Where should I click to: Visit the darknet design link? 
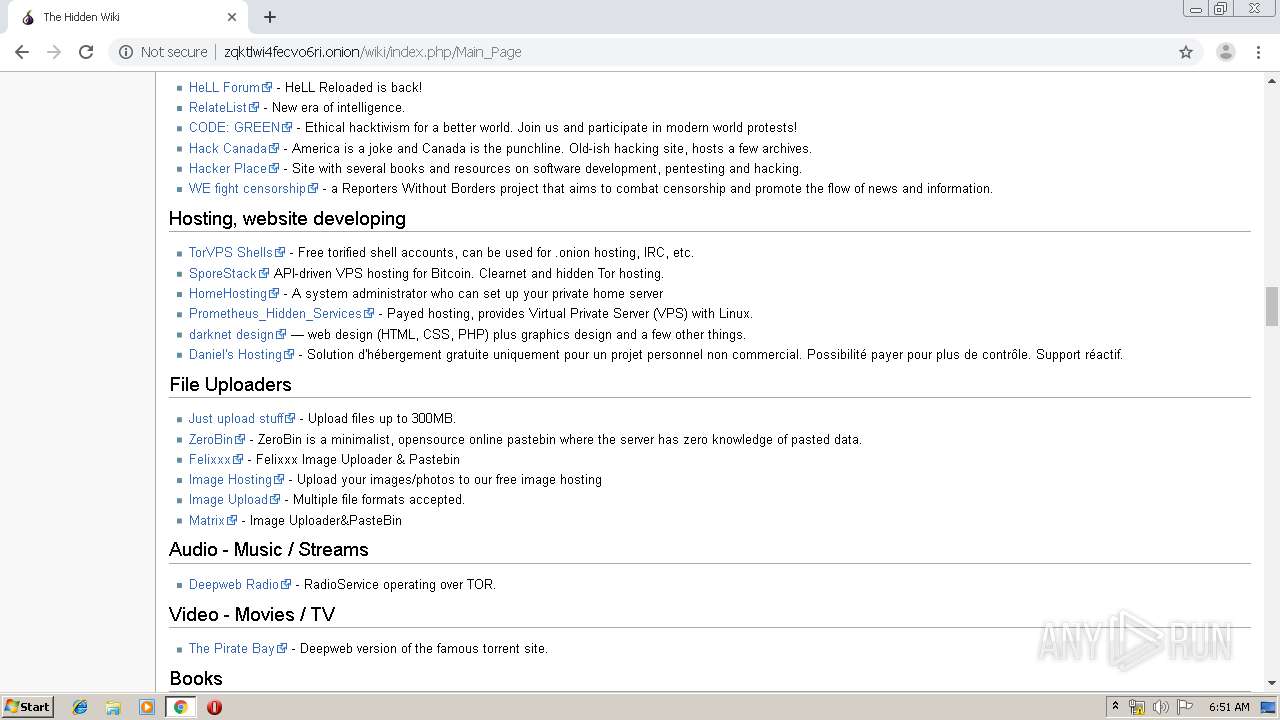(x=231, y=334)
